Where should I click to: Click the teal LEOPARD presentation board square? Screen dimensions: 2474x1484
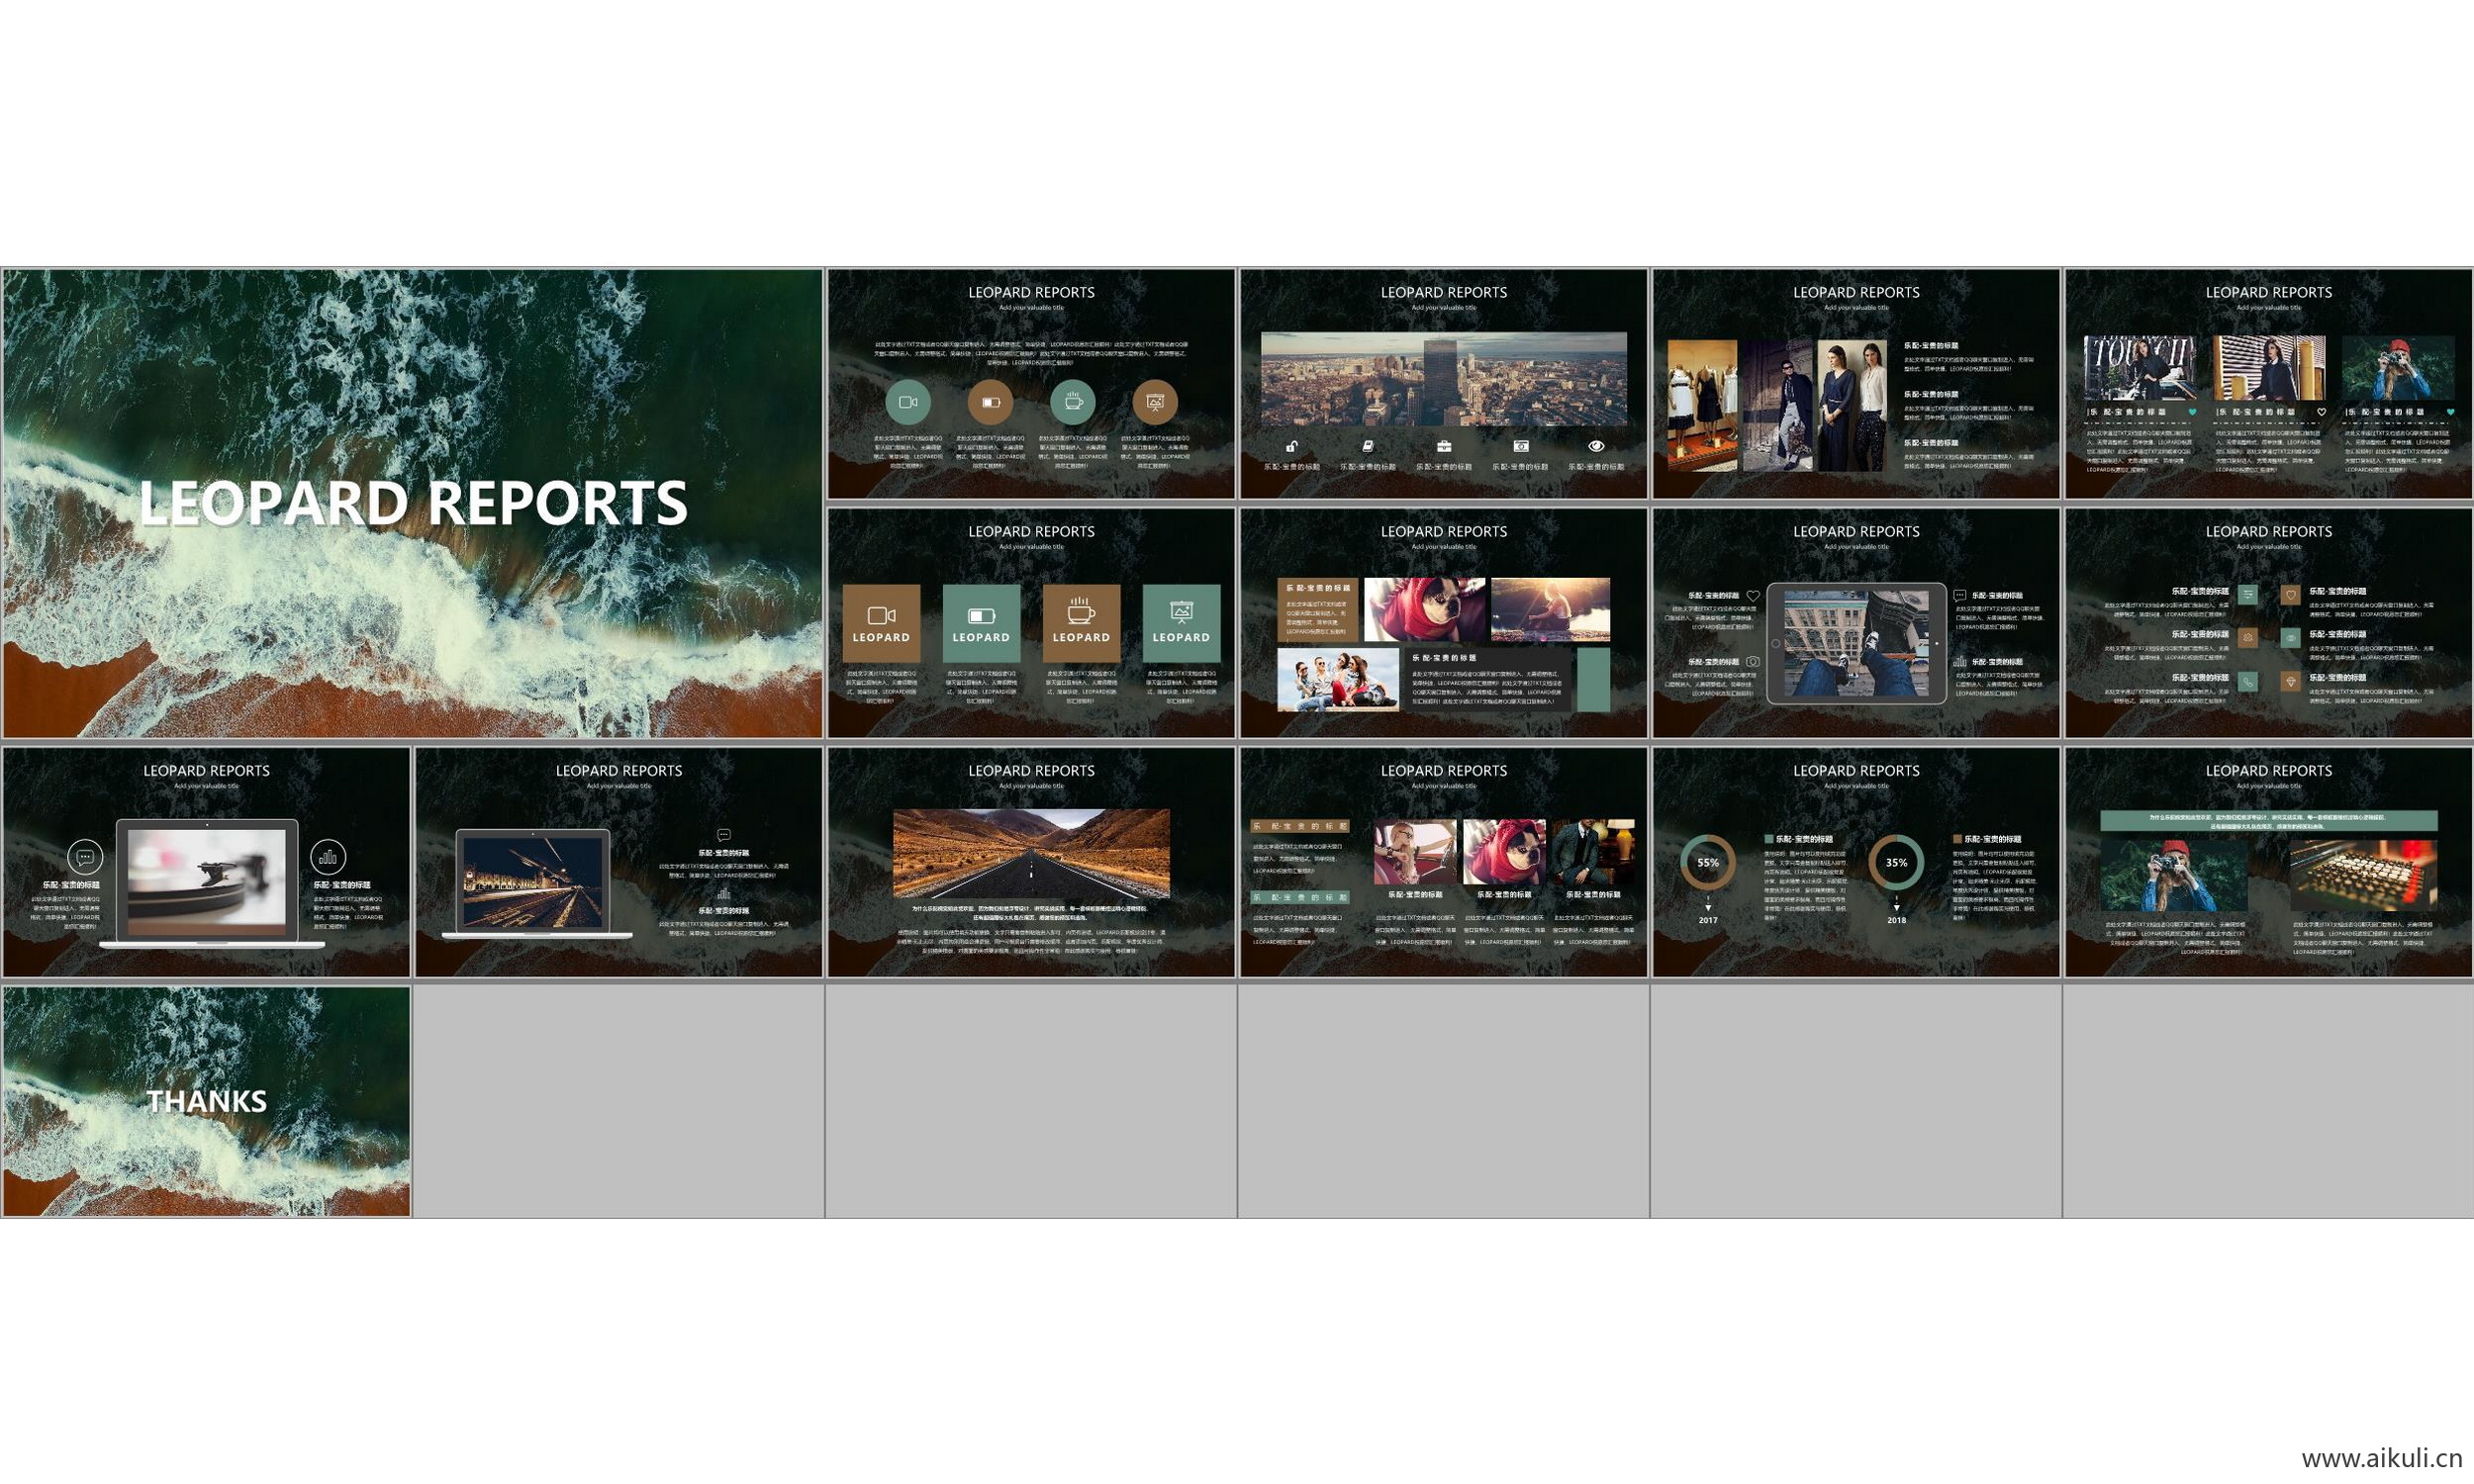[x=1181, y=622]
